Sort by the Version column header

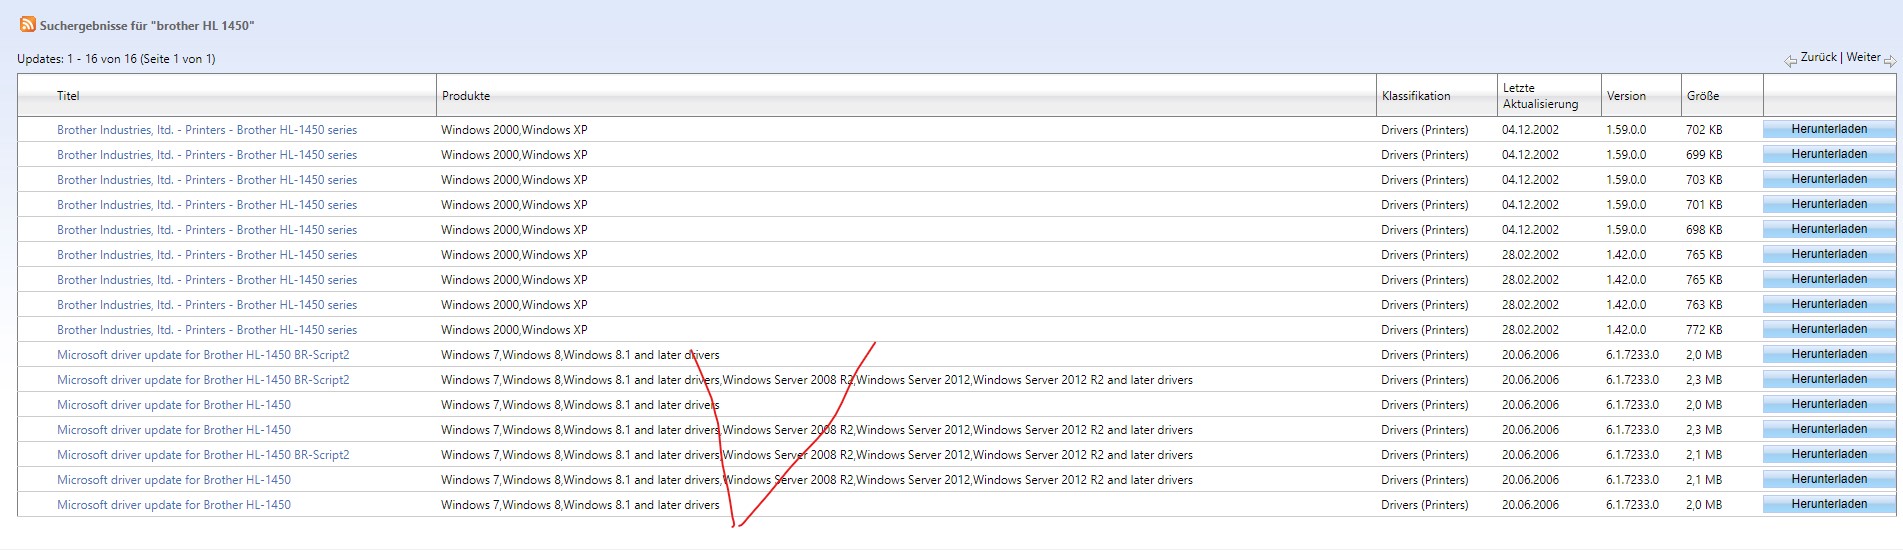pos(1626,96)
